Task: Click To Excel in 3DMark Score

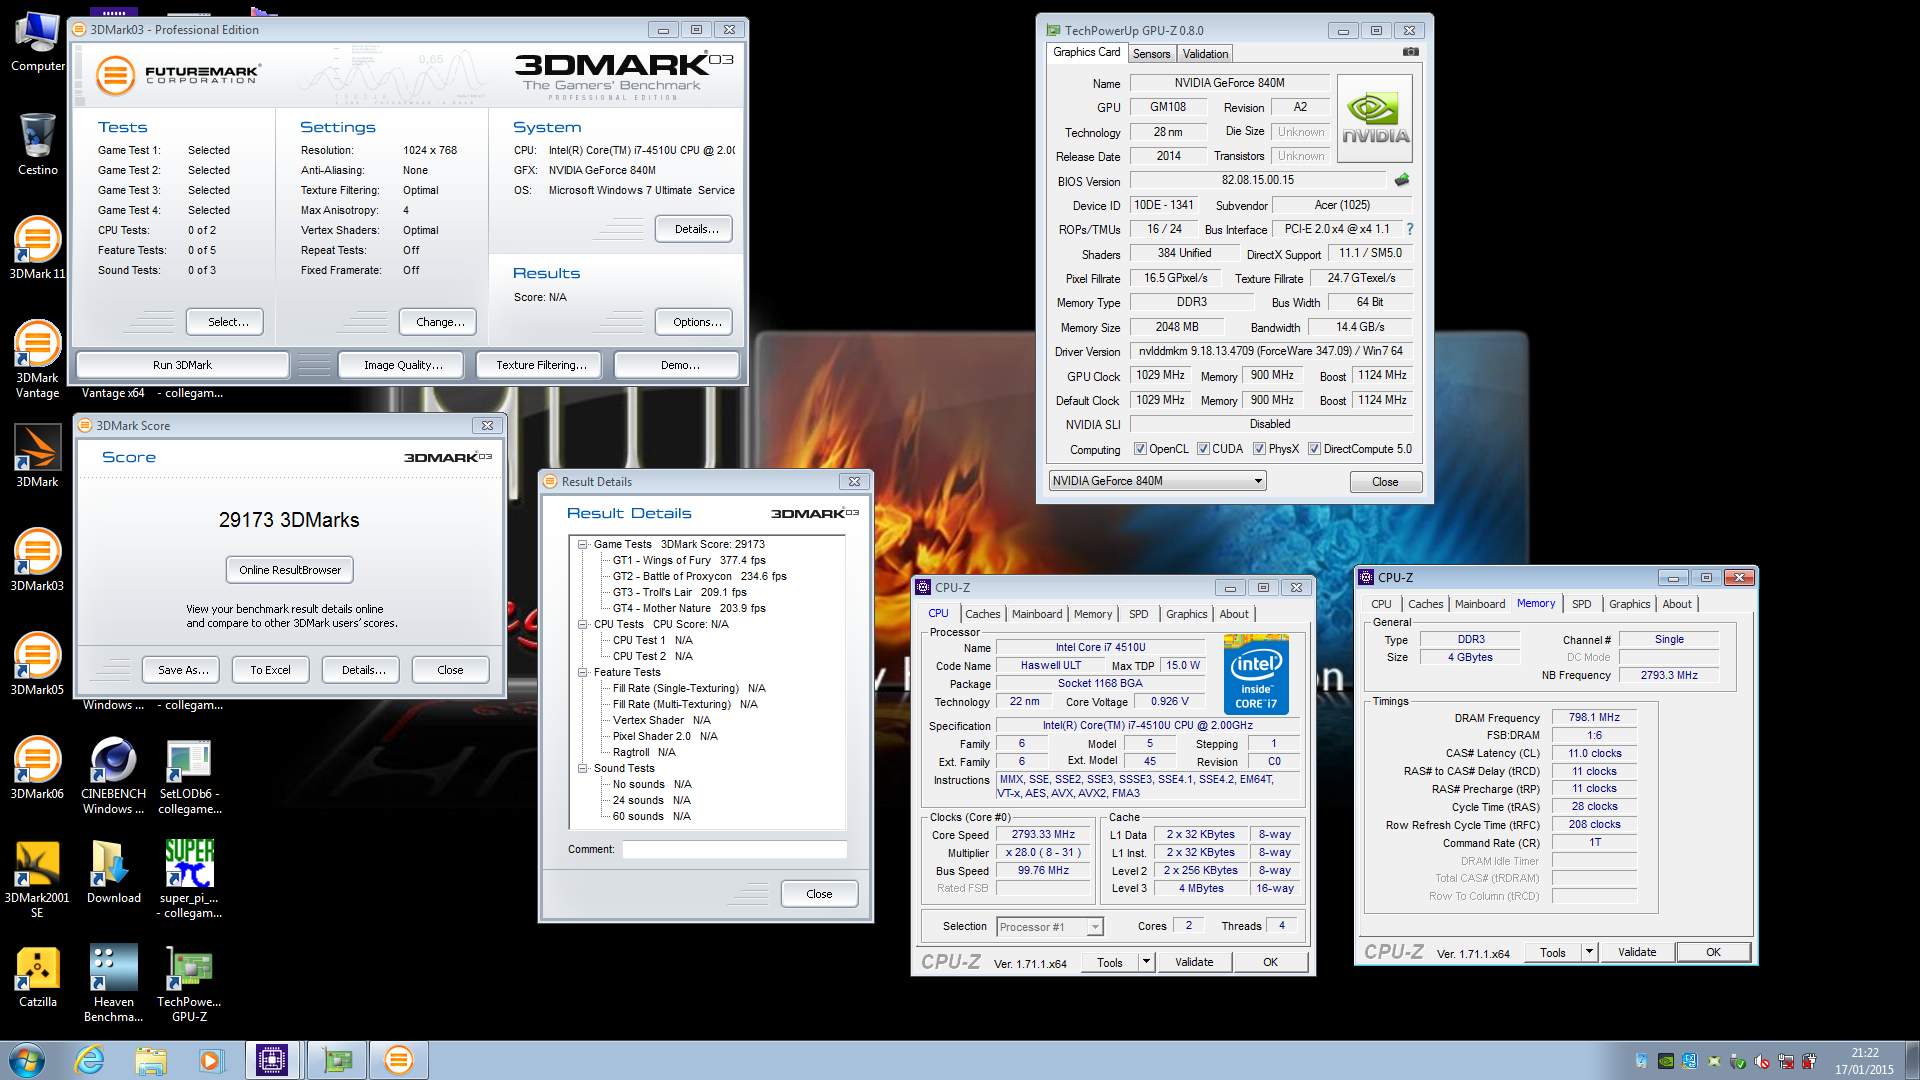Action: [270, 670]
